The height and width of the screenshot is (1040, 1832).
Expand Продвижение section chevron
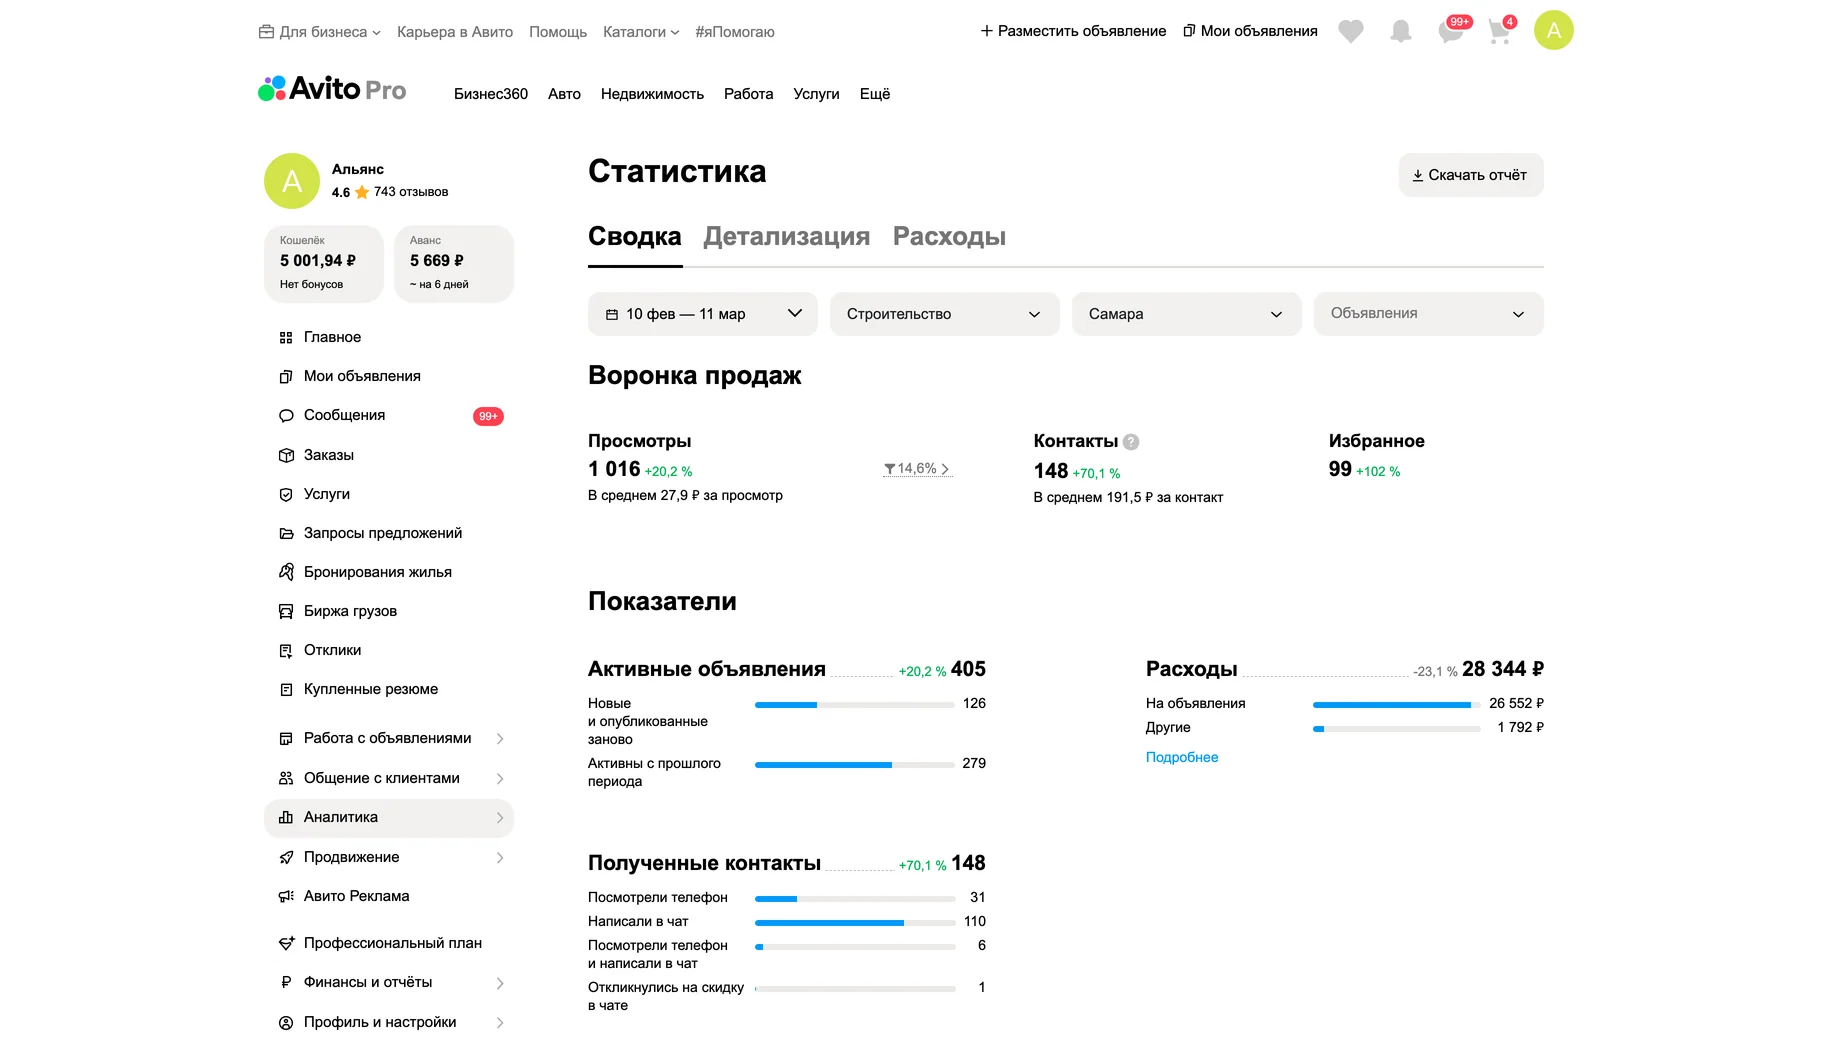pos(500,857)
